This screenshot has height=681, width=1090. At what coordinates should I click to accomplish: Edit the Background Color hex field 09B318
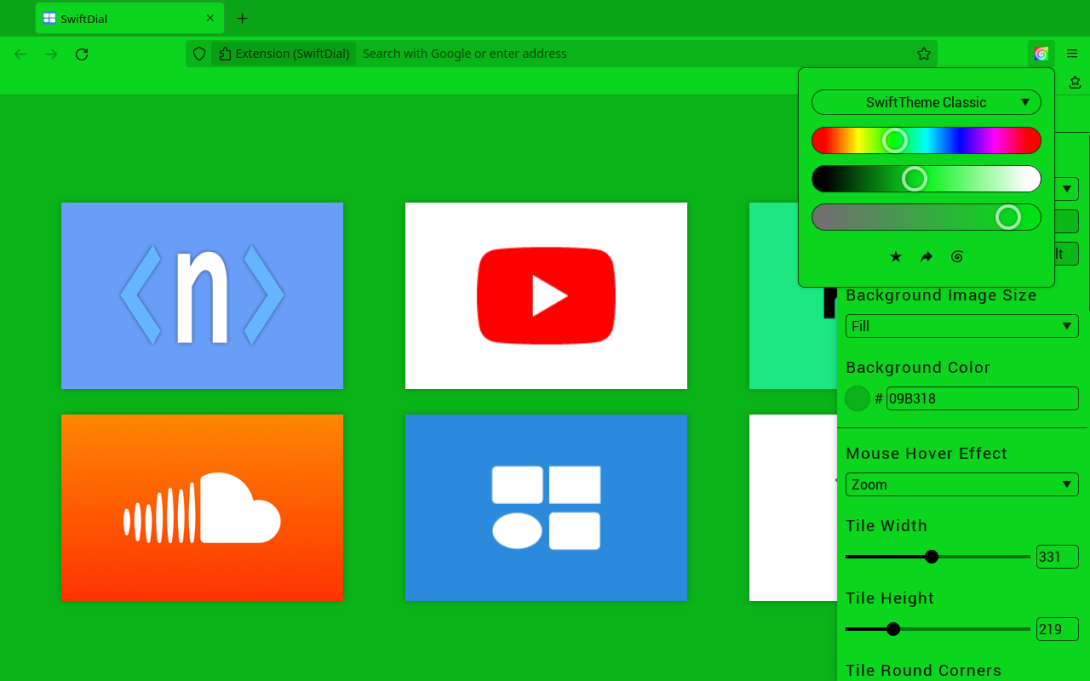click(x=982, y=398)
